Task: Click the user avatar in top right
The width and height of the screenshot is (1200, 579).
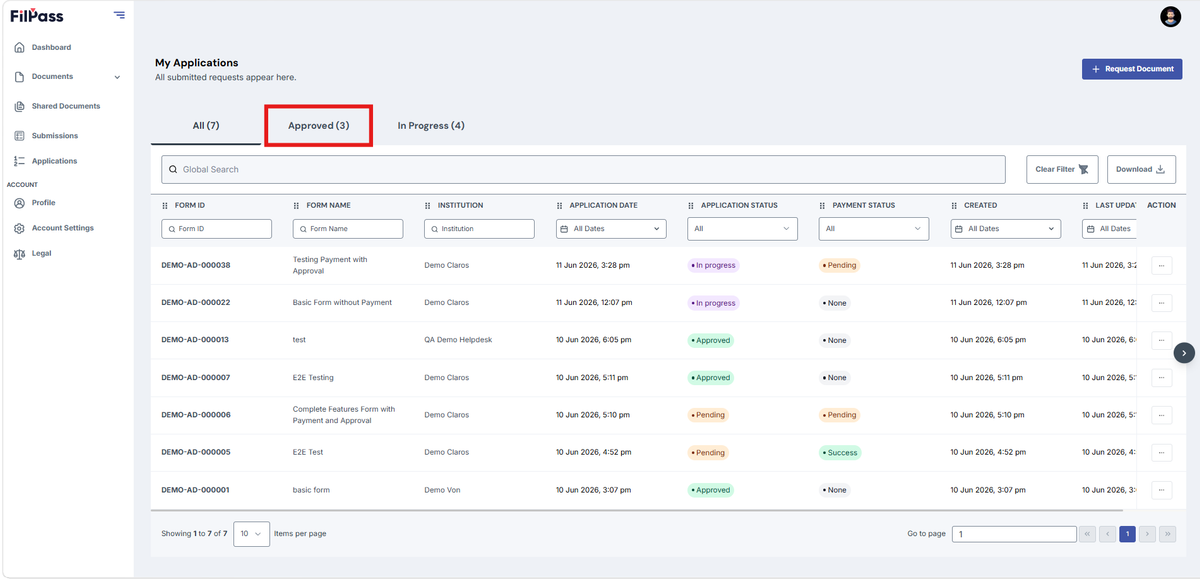Action: click(1170, 16)
